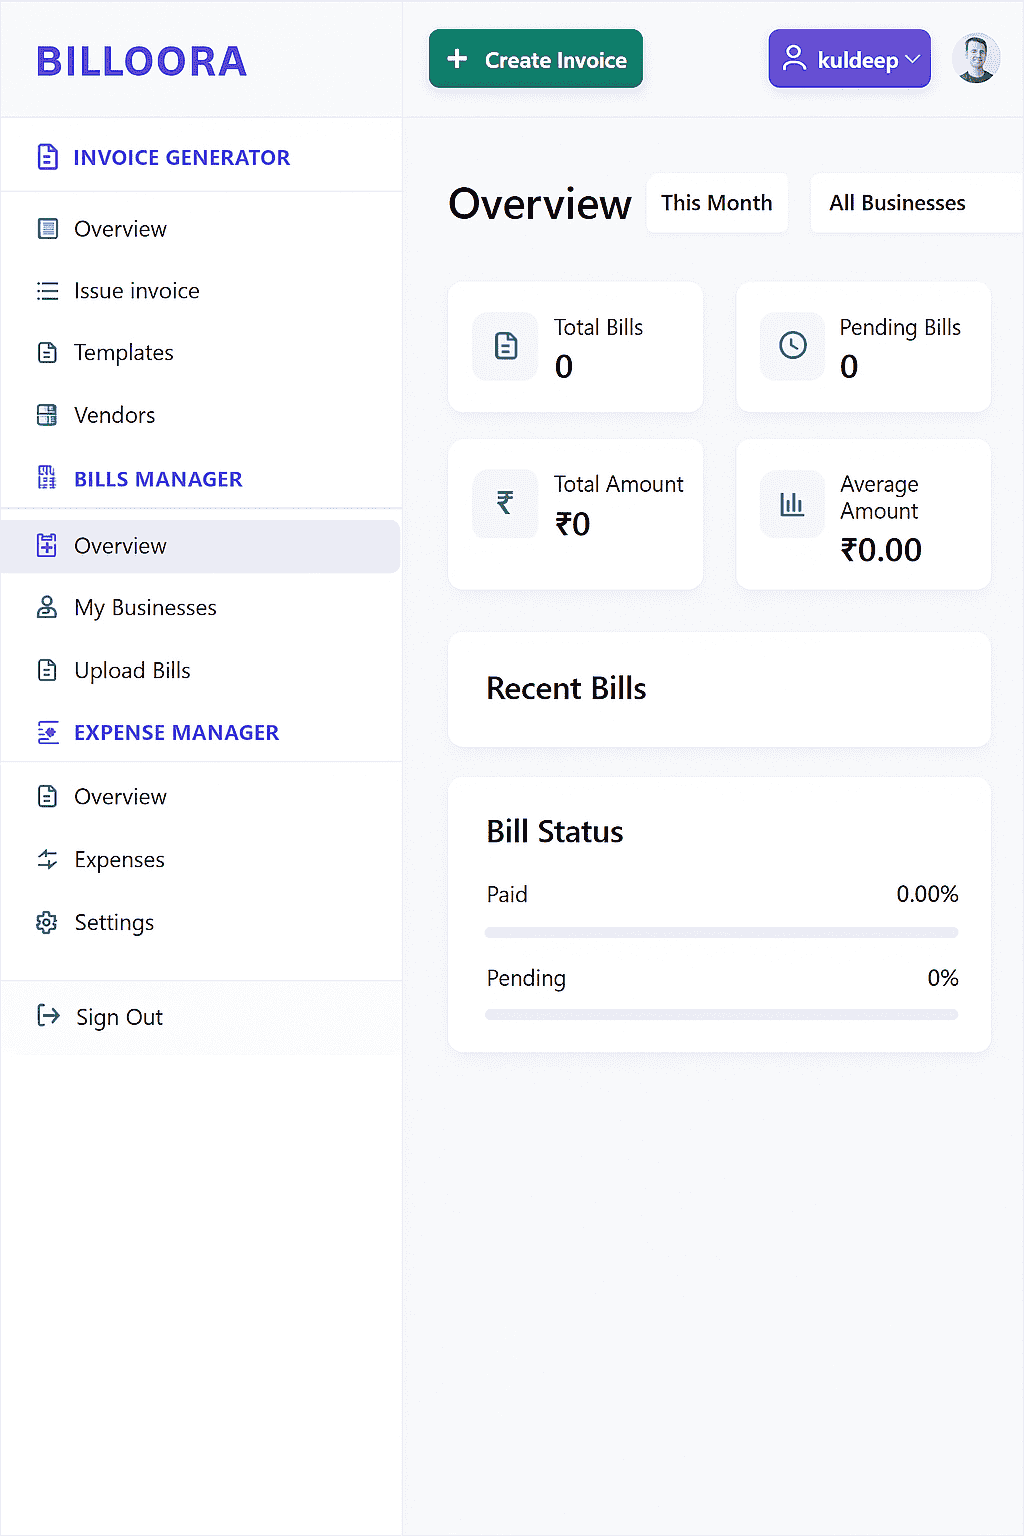
Task: Click the Settings gear icon
Action: tap(47, 922)
